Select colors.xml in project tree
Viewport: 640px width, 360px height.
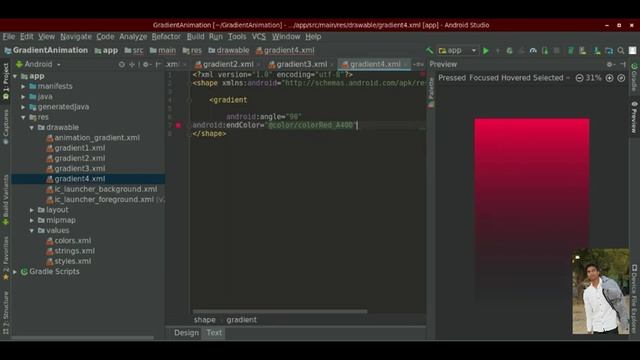pyautogui.click(x=73, y=241)
